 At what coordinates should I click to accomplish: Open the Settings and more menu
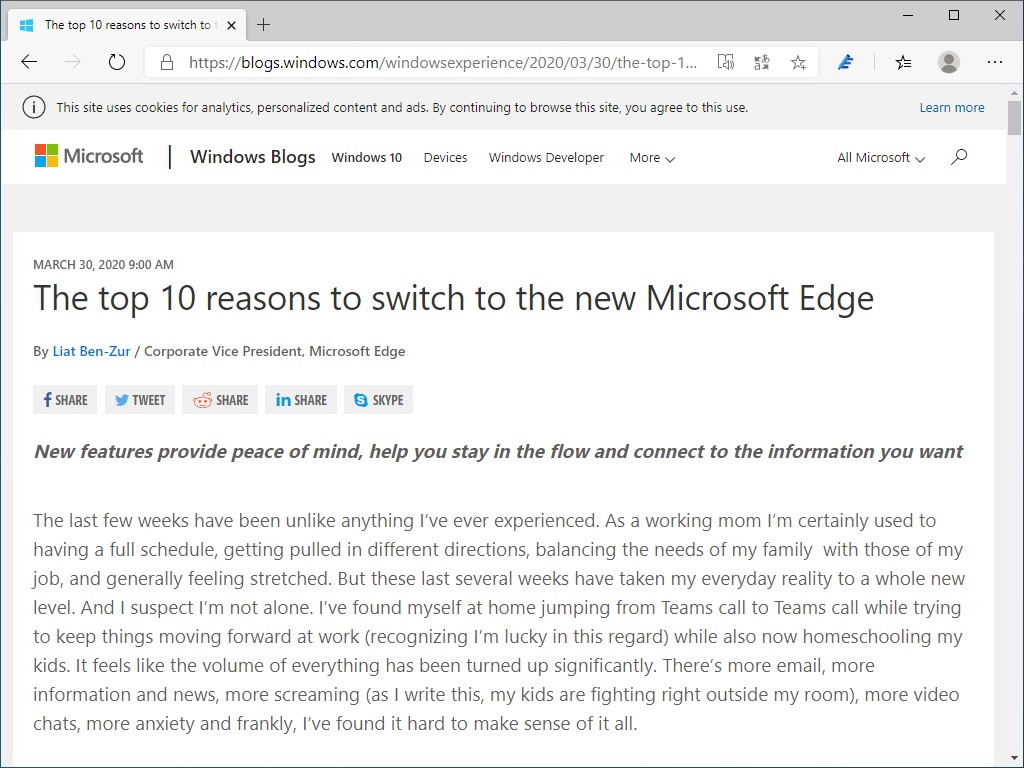click(x=996, y=62)
